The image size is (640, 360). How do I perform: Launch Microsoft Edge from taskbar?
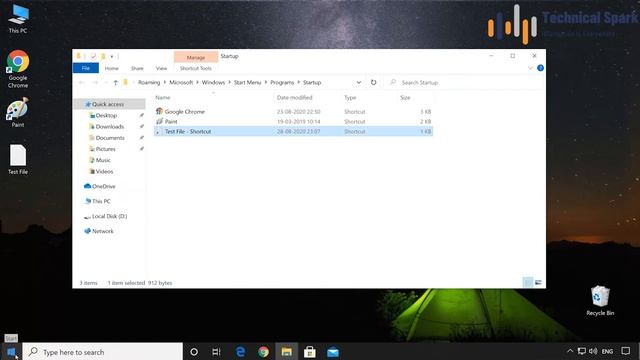(x=240, y=352)
